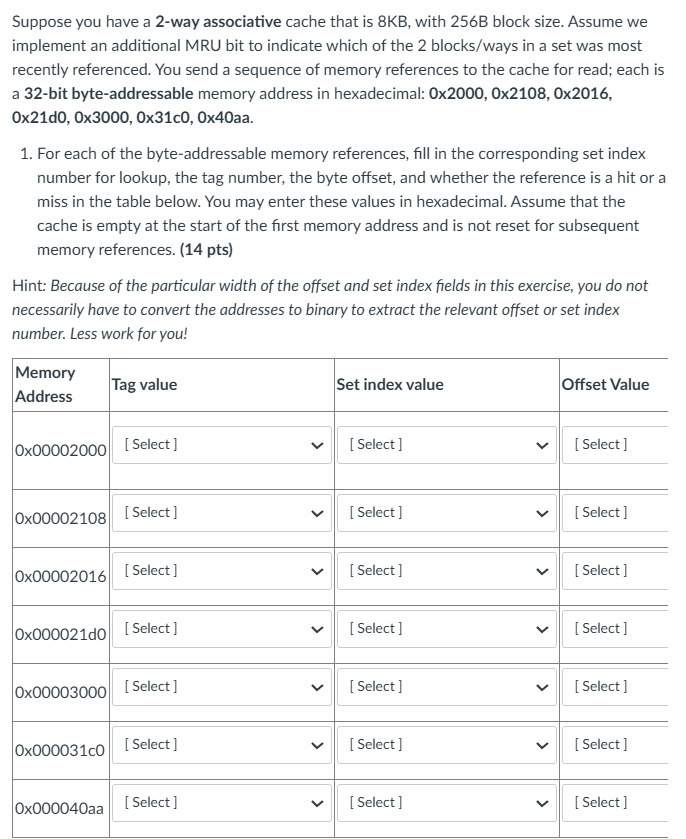Open the Set index dropdown for 0x000021d0

point(448,628)
